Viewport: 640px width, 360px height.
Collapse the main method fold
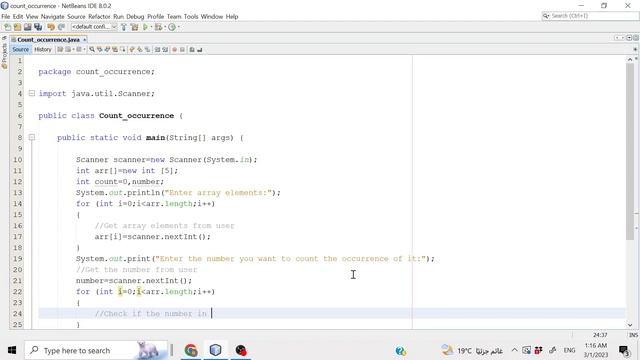point(31,138)
